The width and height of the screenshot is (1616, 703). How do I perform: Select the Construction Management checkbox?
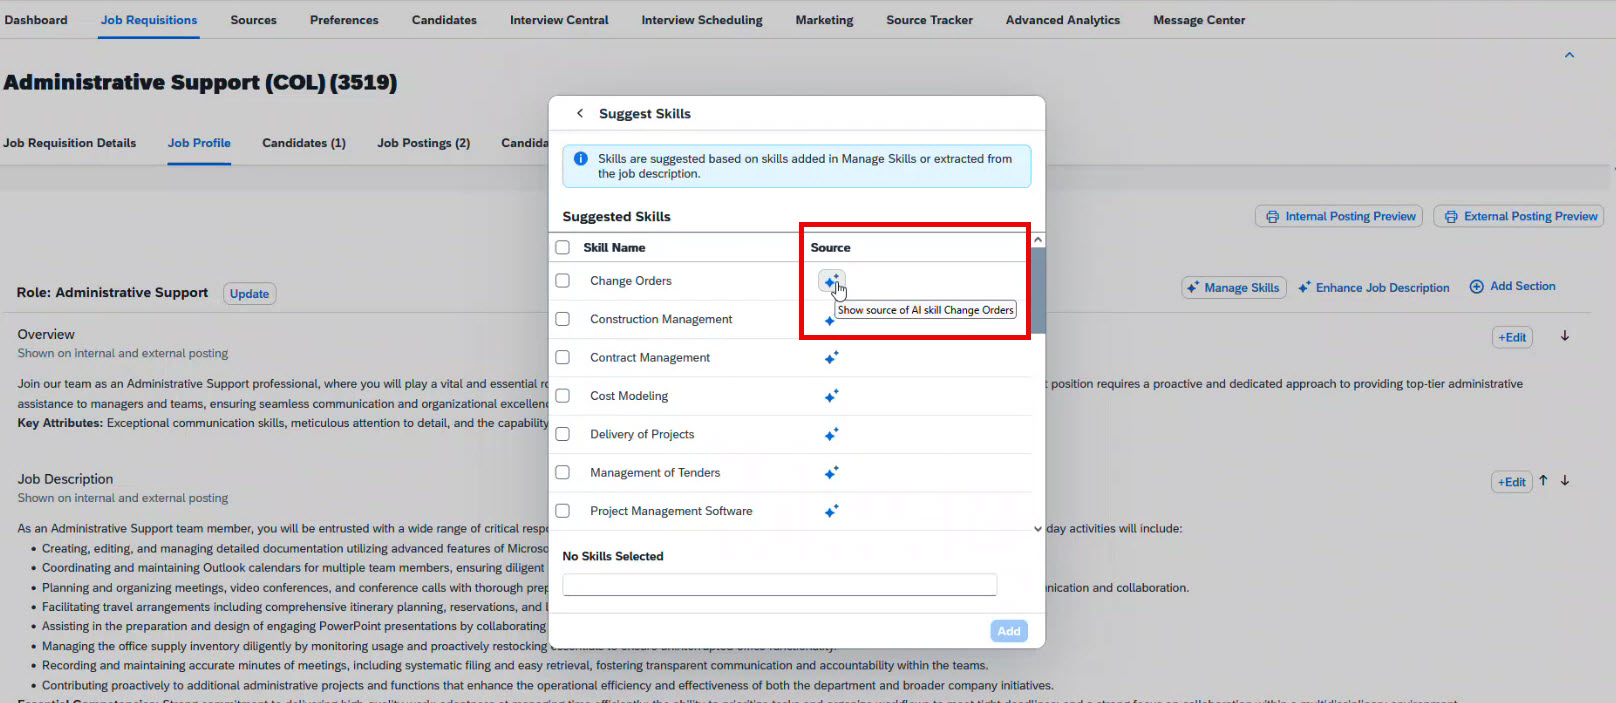(x=563, y=319)
